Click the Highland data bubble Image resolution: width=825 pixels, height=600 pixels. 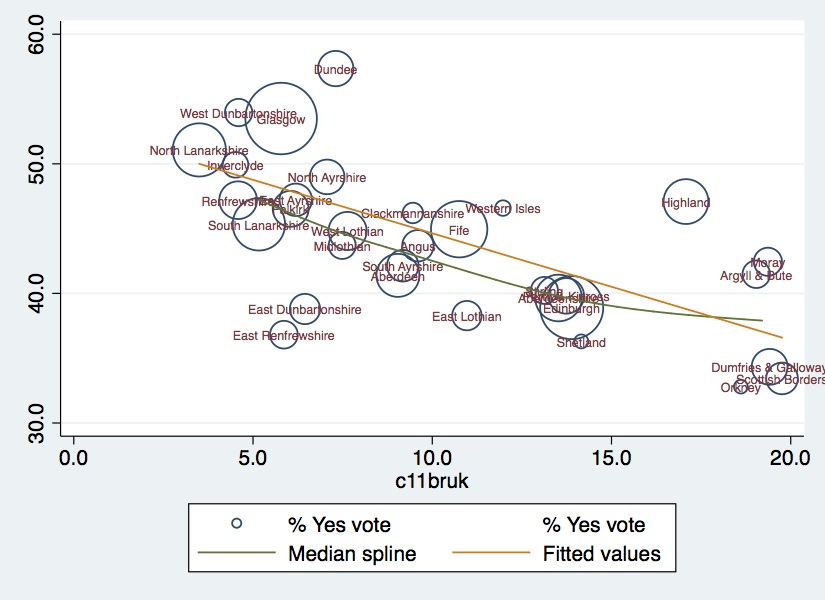(685, 203)
